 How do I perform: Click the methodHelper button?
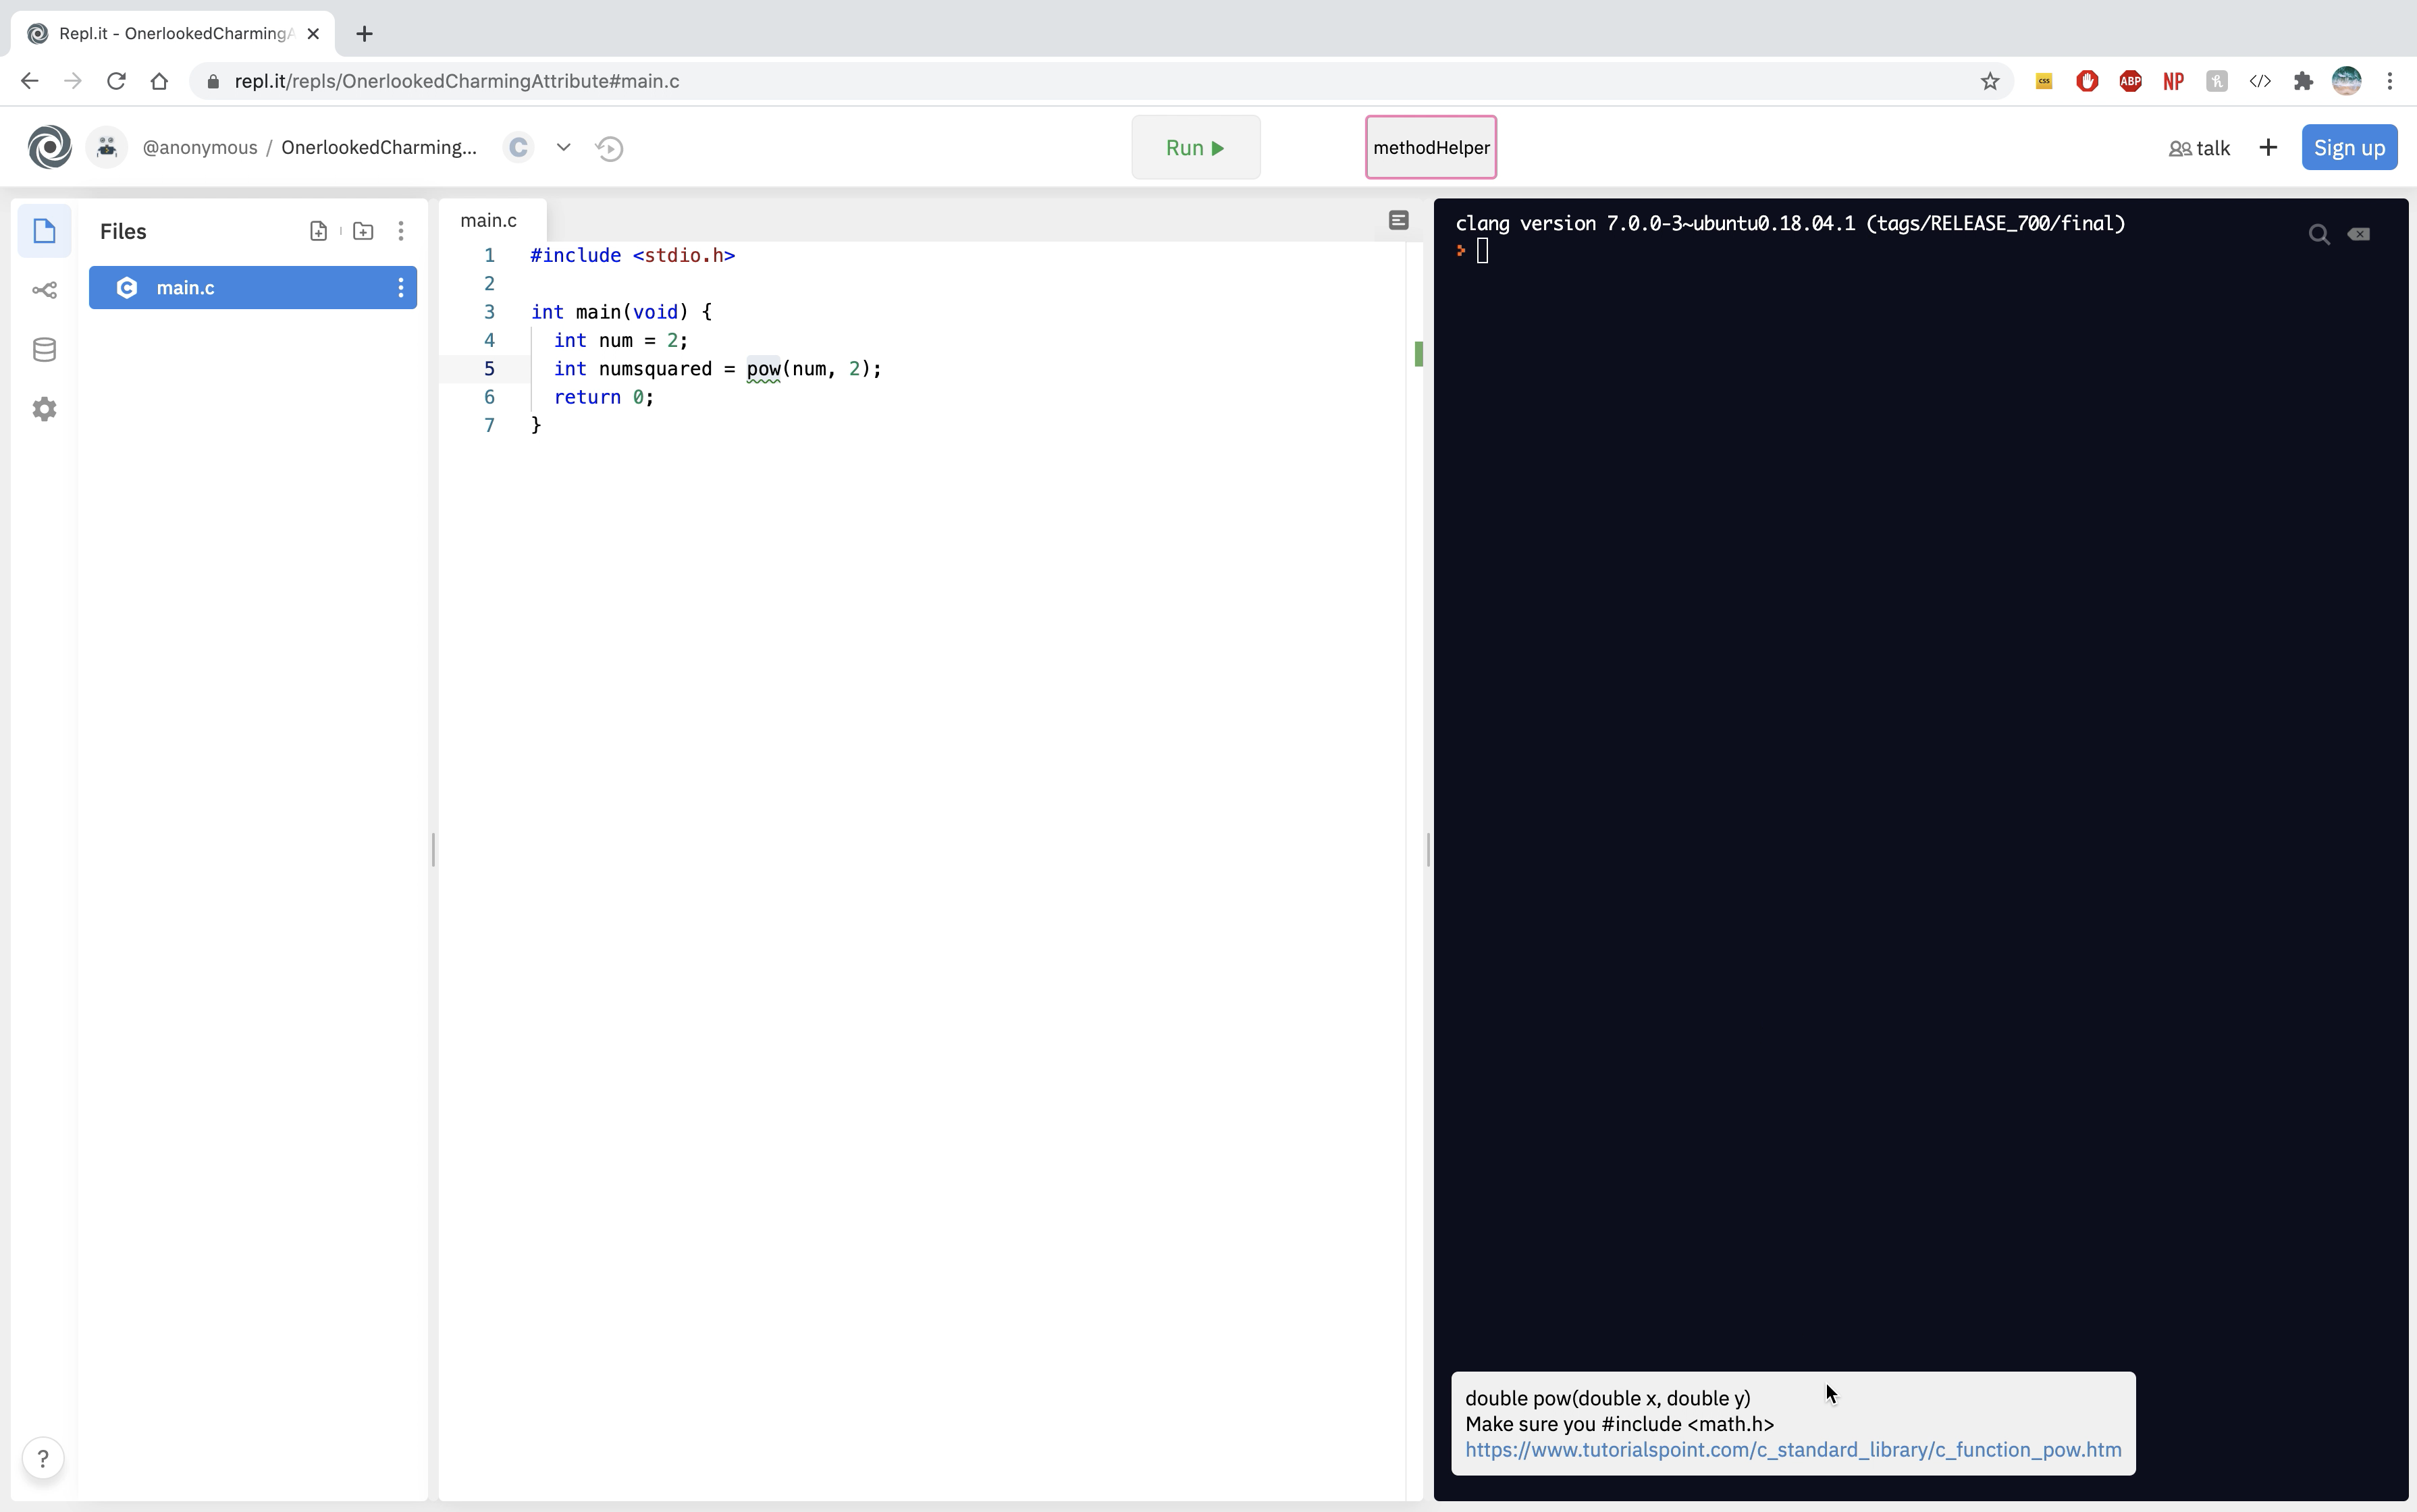coord(1430,147)
